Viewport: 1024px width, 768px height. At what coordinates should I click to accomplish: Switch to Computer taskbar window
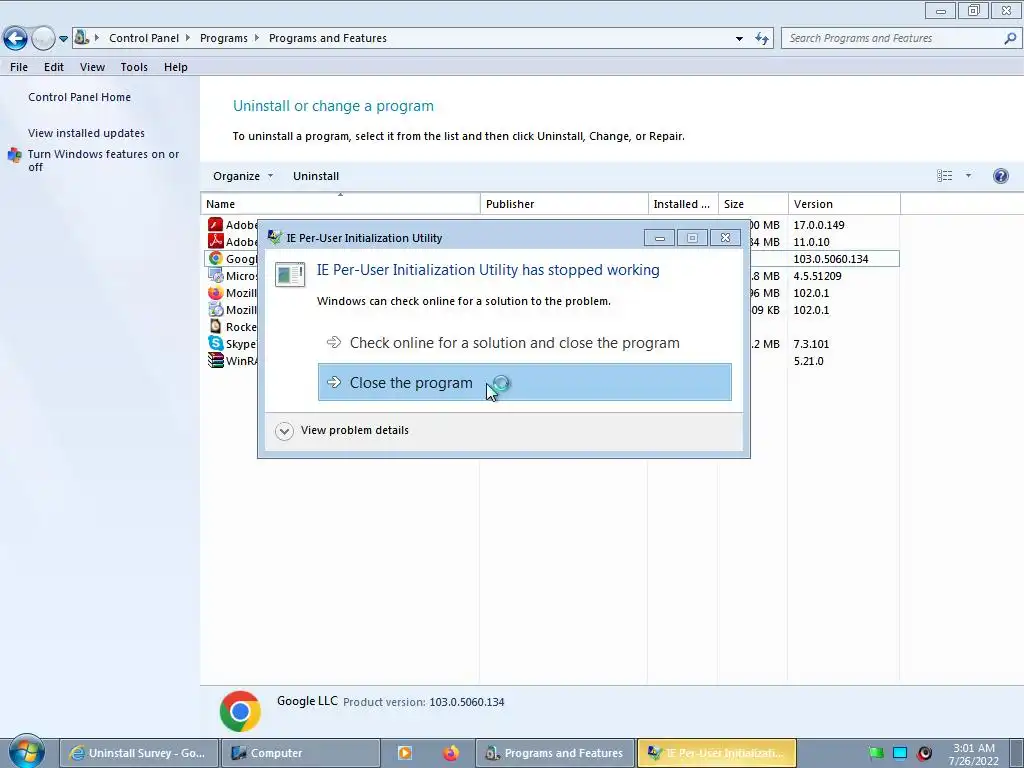300,753
